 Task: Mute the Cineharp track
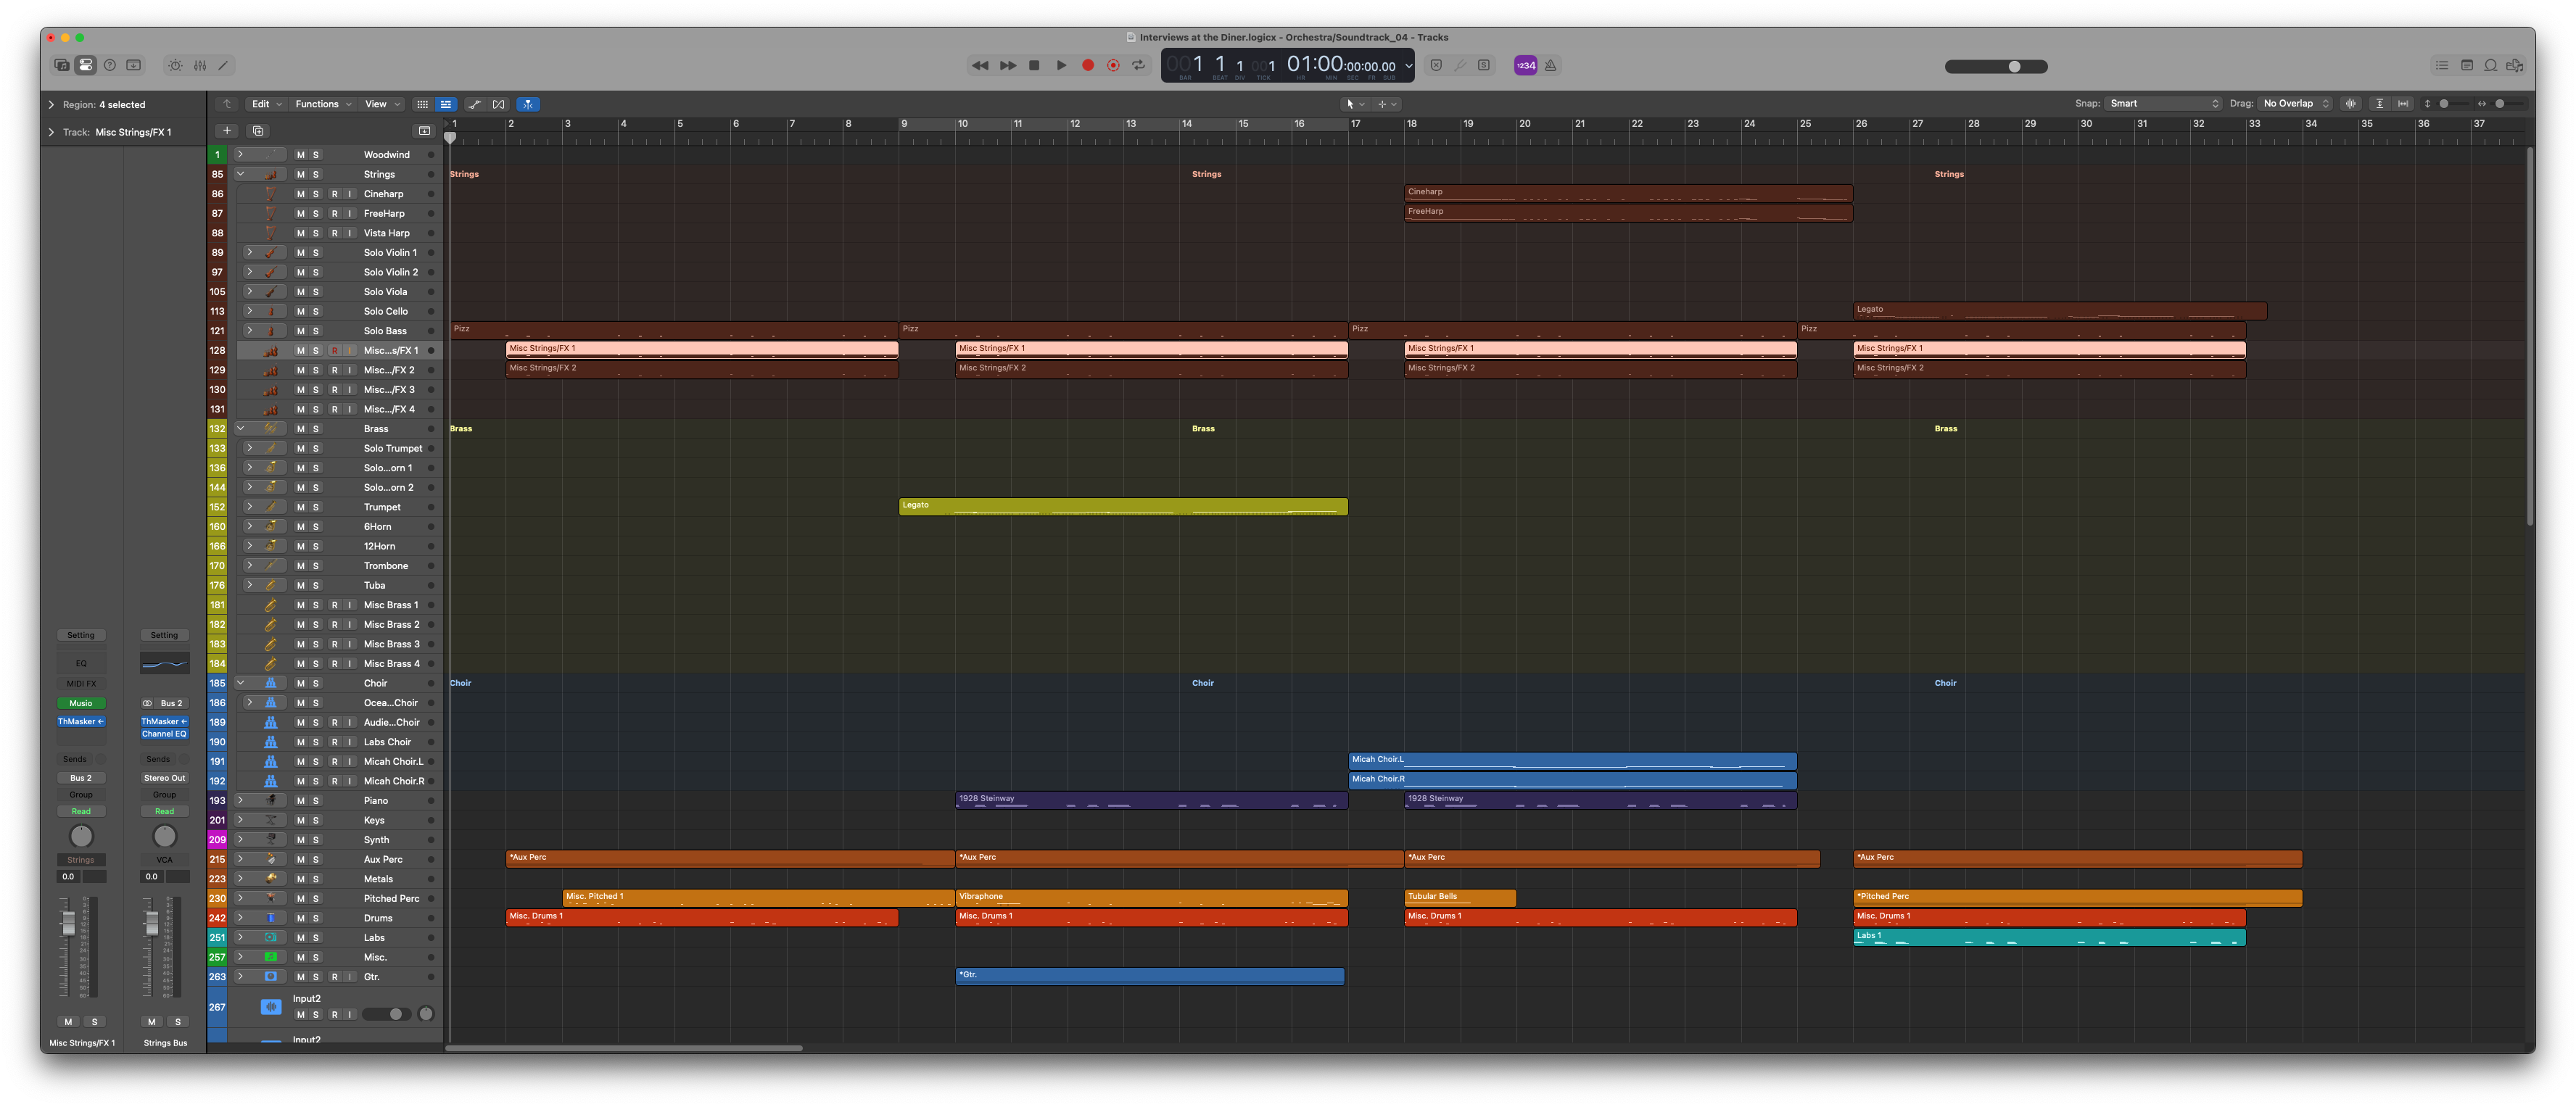click(300, 194)
